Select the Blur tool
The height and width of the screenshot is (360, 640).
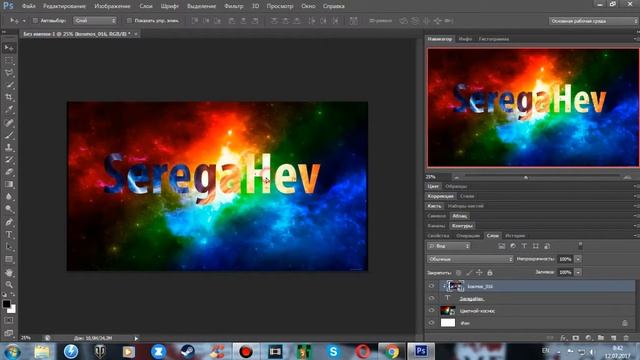click(9, 197)
